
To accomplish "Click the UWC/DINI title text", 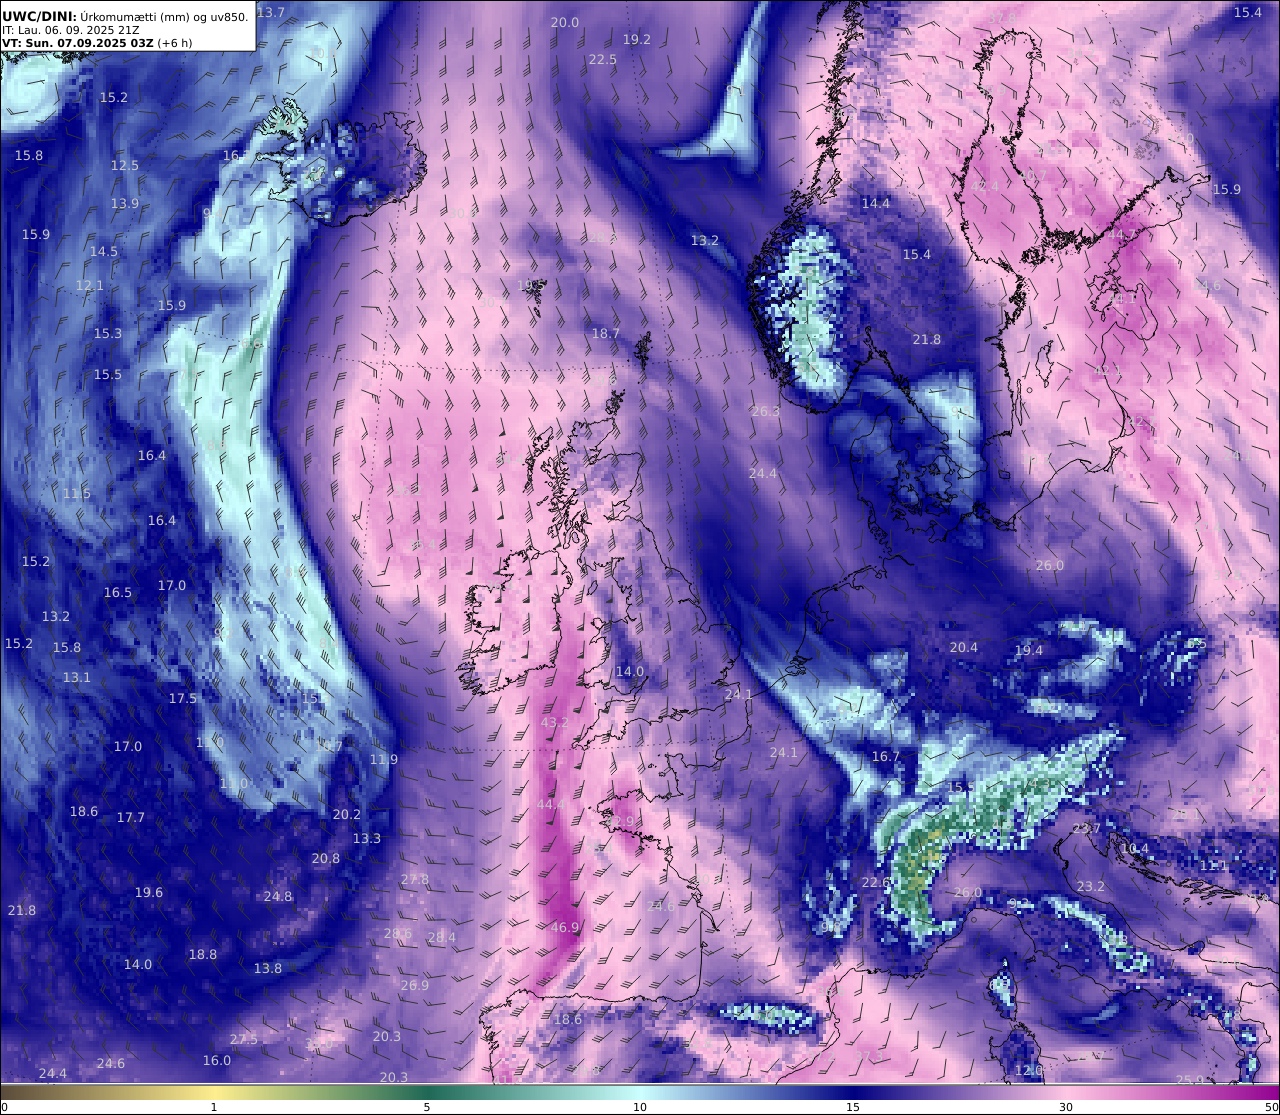I will tap(39, 16).
